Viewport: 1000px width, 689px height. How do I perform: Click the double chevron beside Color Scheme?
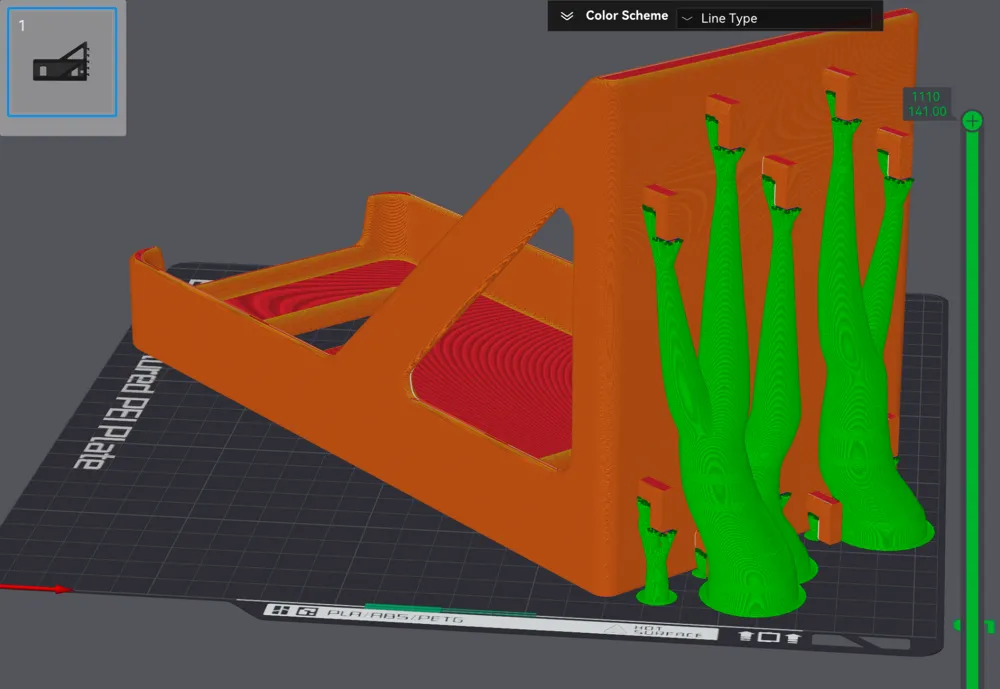(567, 16)
